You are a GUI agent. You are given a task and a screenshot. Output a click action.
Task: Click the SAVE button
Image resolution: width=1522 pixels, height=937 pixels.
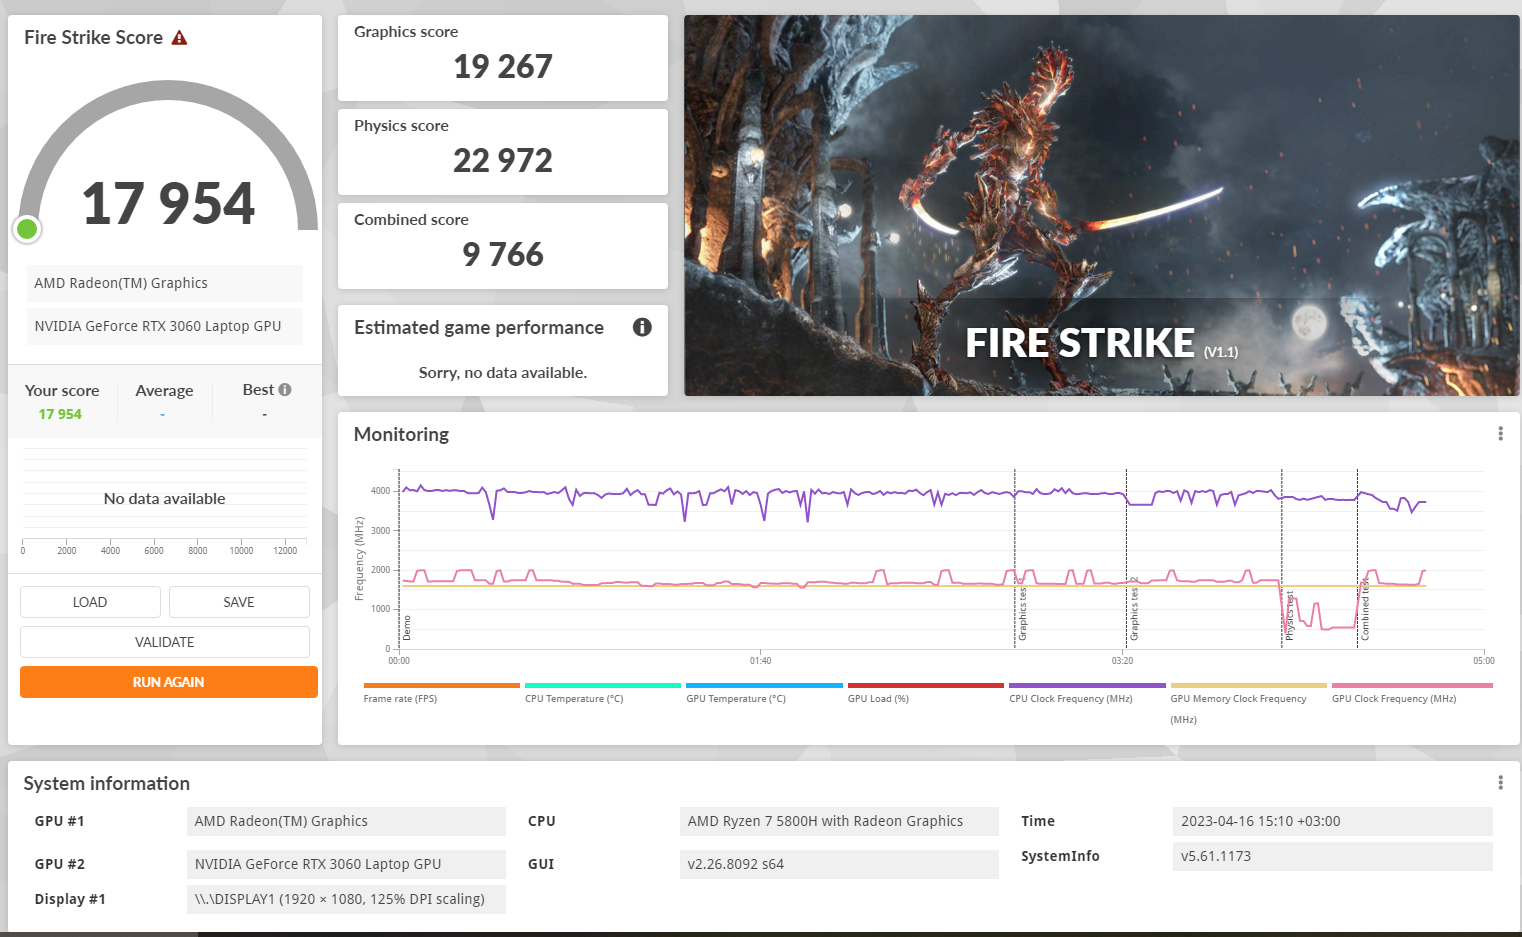coord(239,602)
